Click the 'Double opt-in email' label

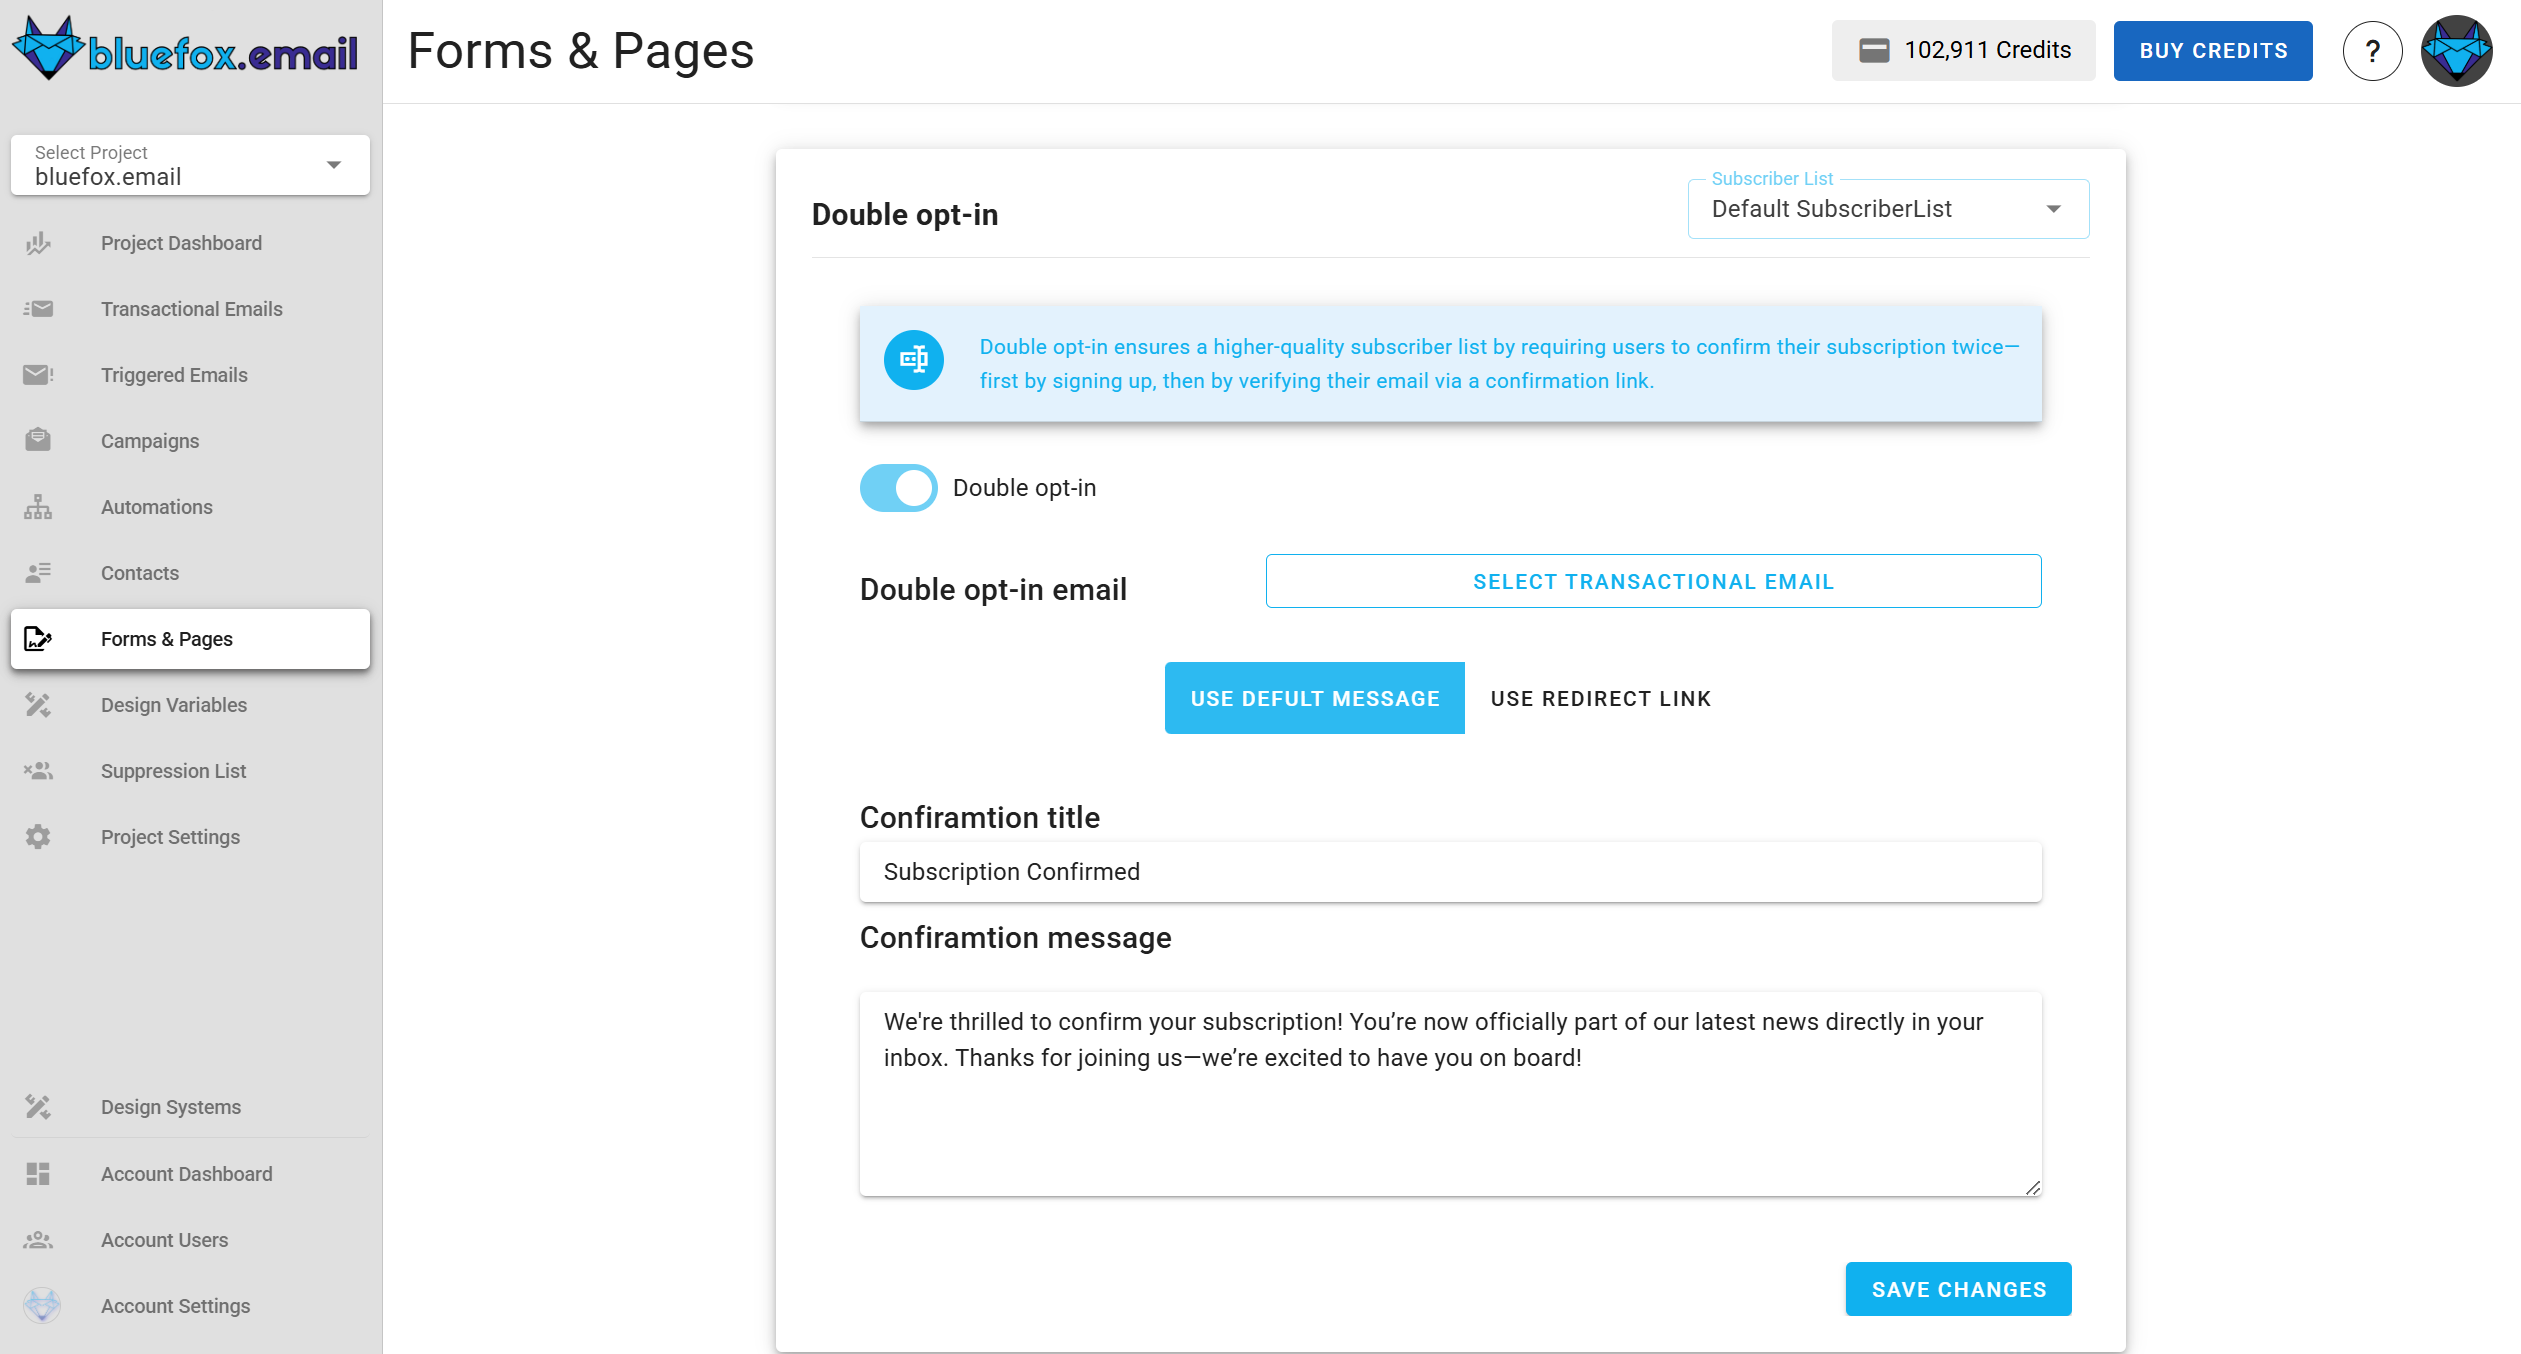[x=993, y=589]
